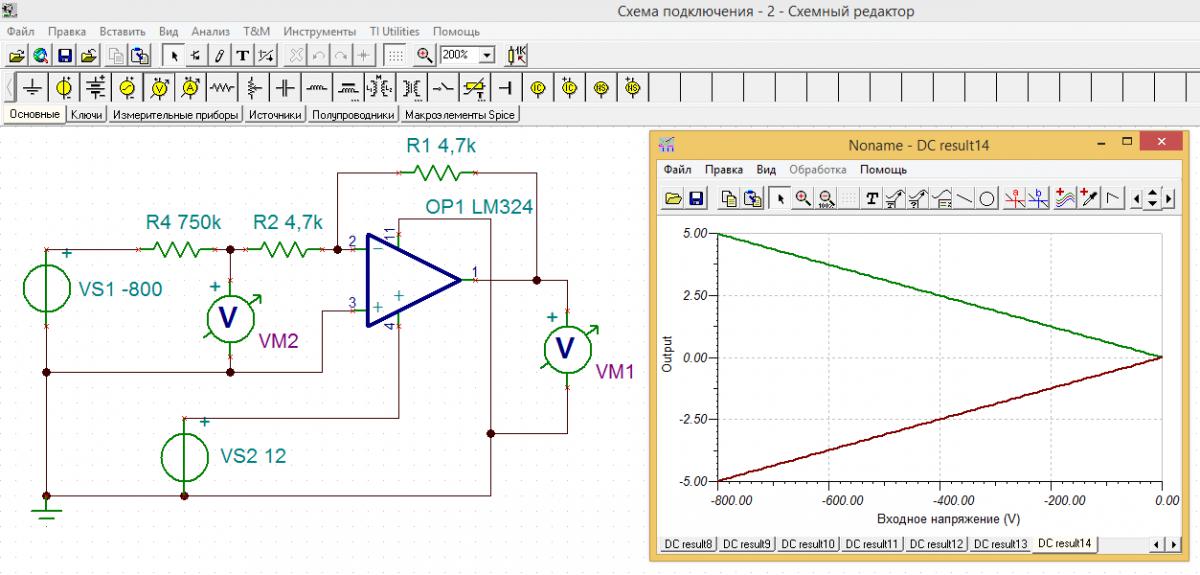Screen dimensions: 1200x575
Task: Toggle the grid display button
Action: tap(396, 55)
